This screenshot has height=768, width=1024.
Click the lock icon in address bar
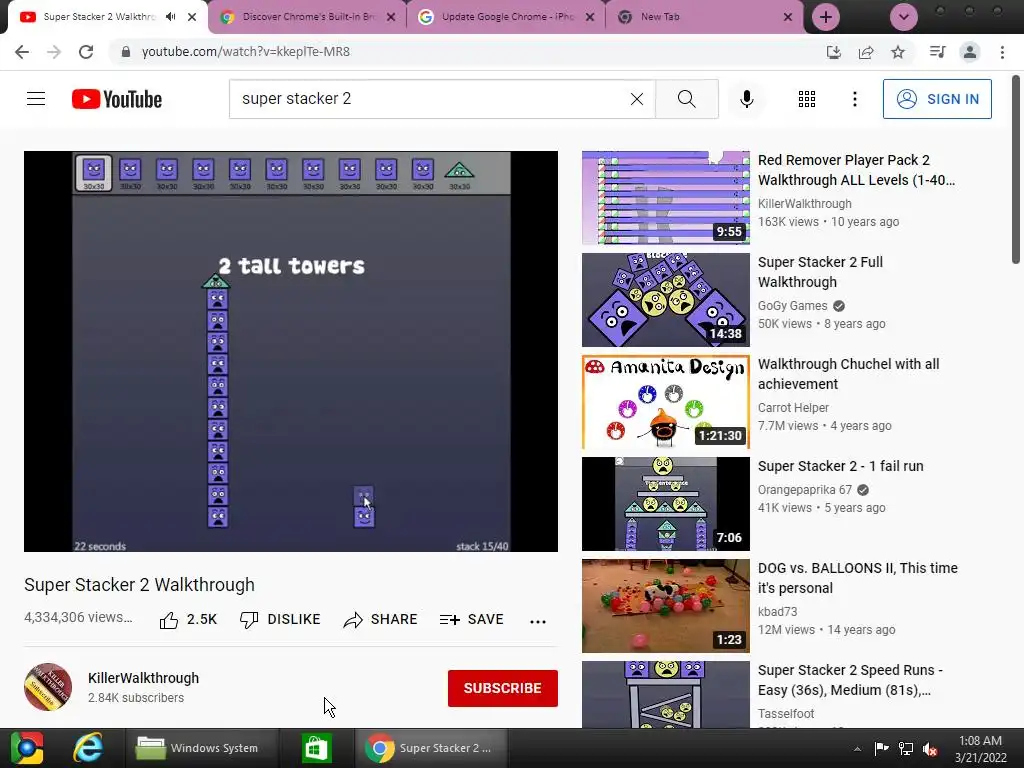tap(126, 52)
